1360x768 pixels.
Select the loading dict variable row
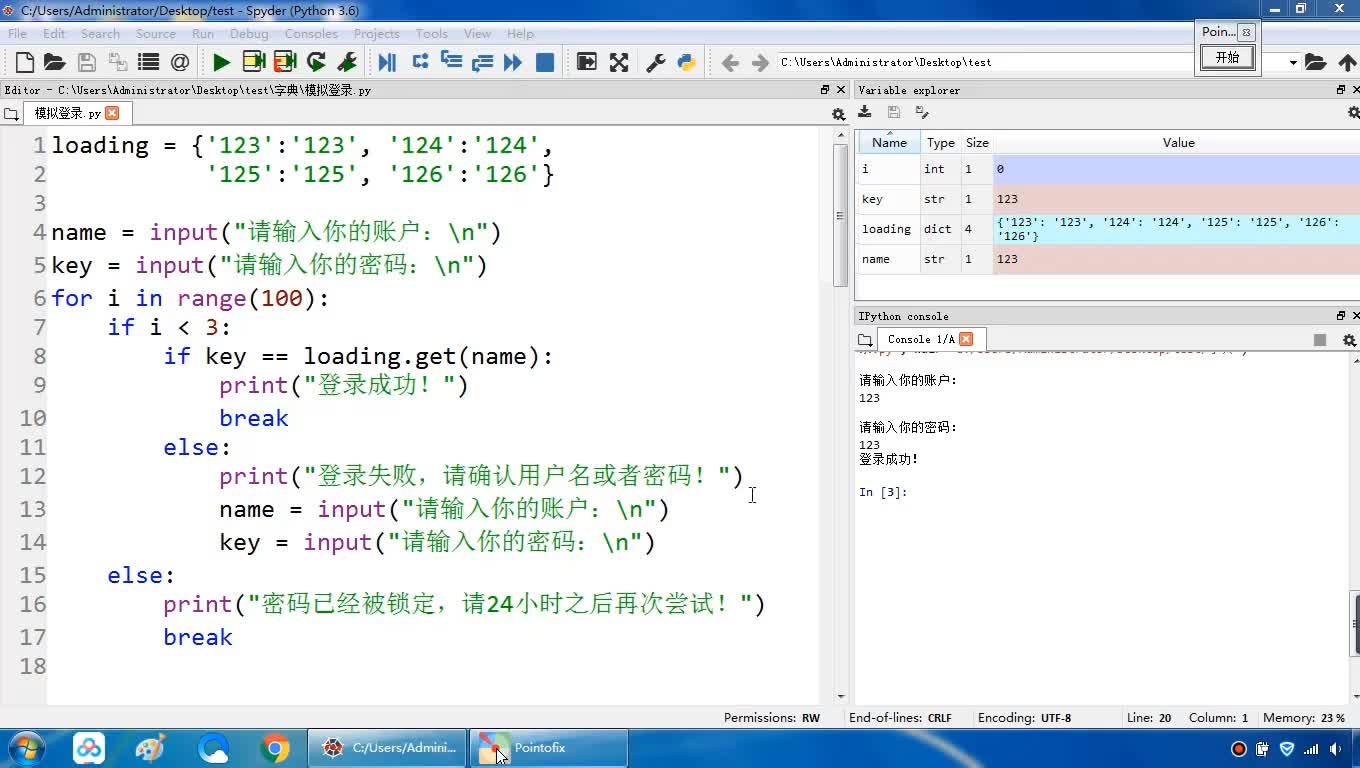[886, 229]
